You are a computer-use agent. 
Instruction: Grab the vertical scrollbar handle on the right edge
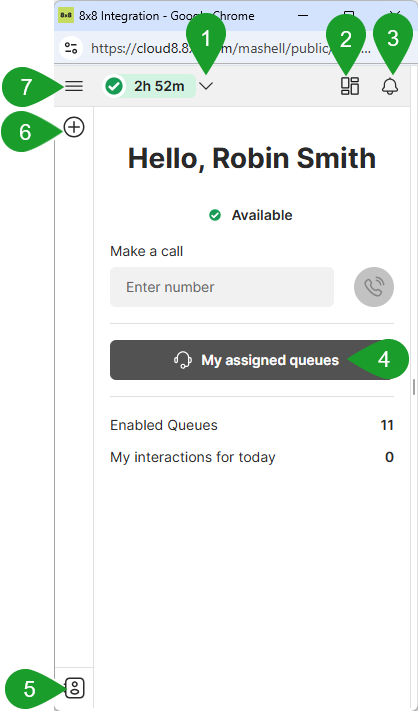point(413,387)
